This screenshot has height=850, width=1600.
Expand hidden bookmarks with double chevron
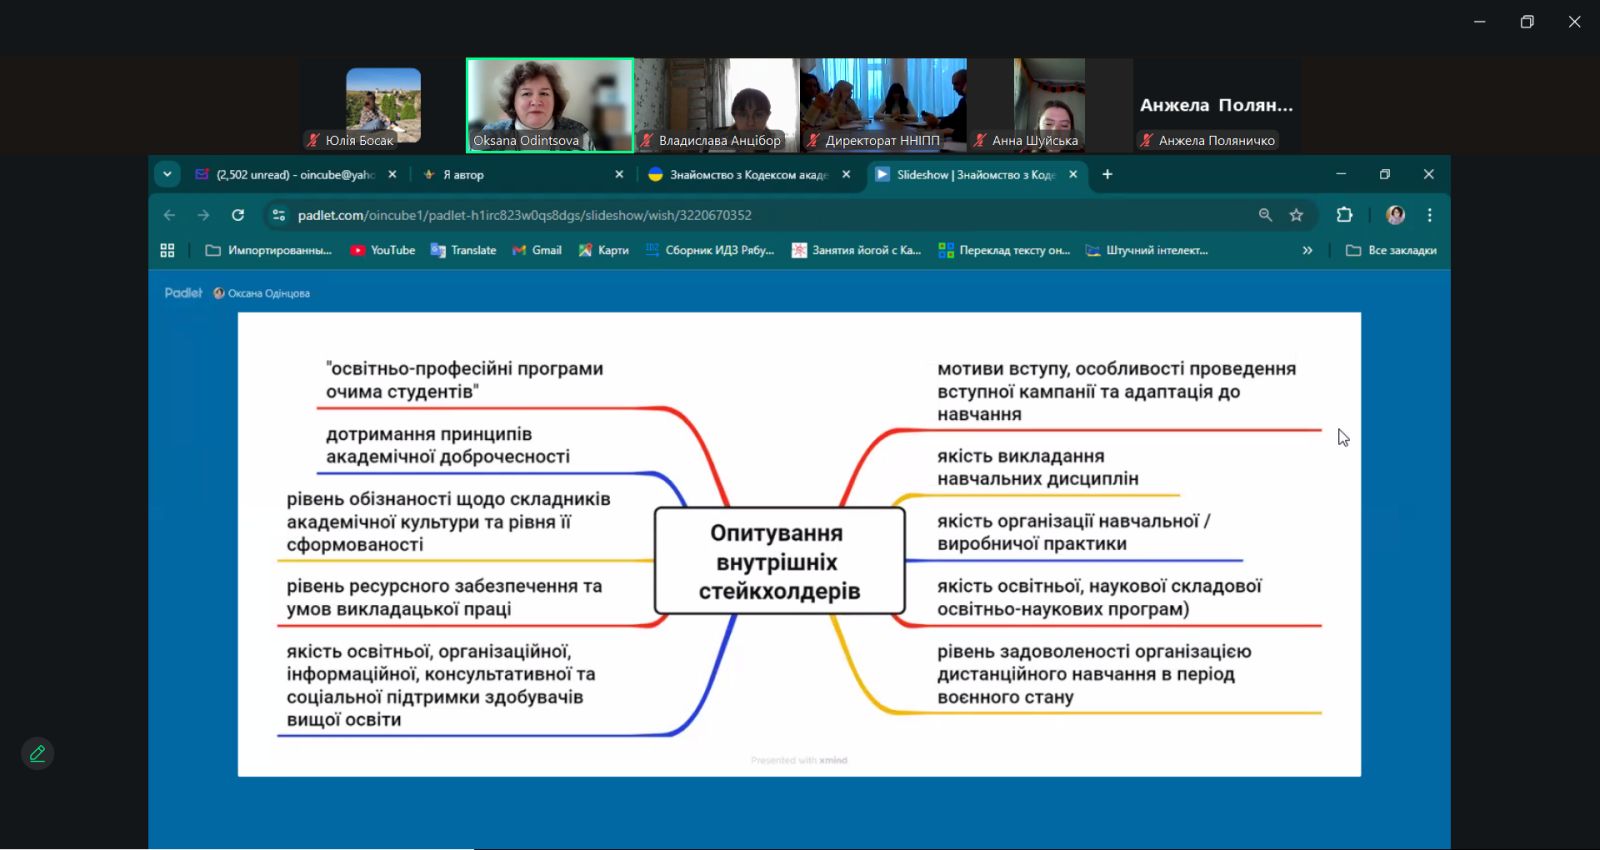click(x=1307, y=250)
